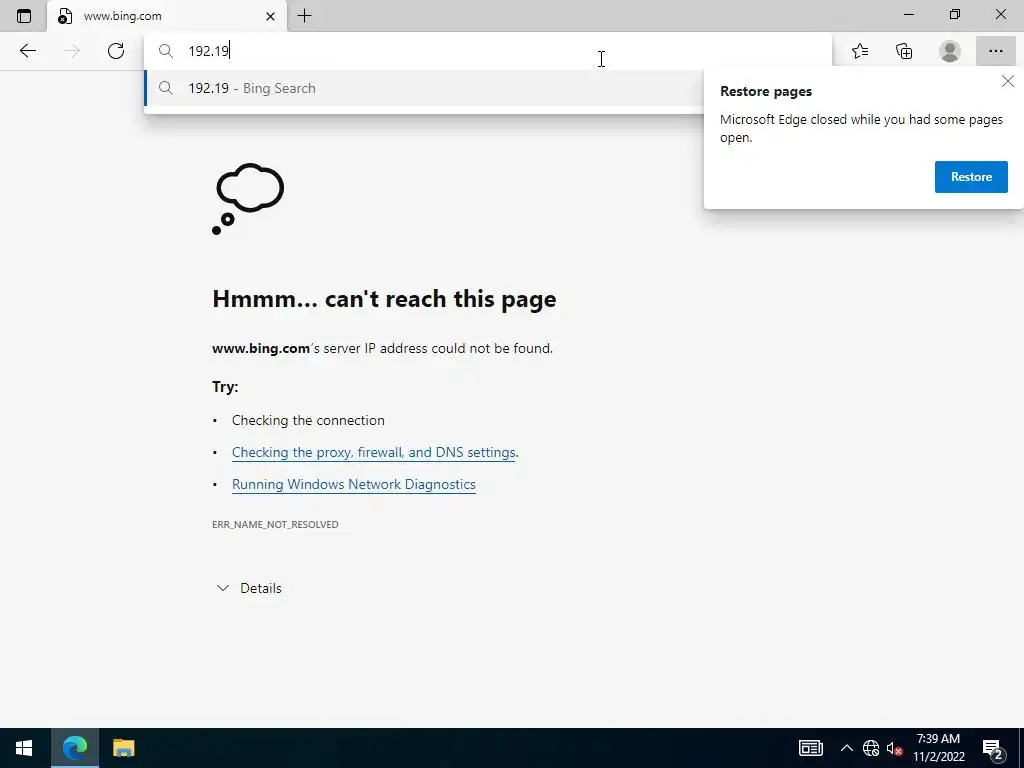
Task: Open Settings and more ellipsis menu
Action: pyautogui.click(x=995, y=51)
